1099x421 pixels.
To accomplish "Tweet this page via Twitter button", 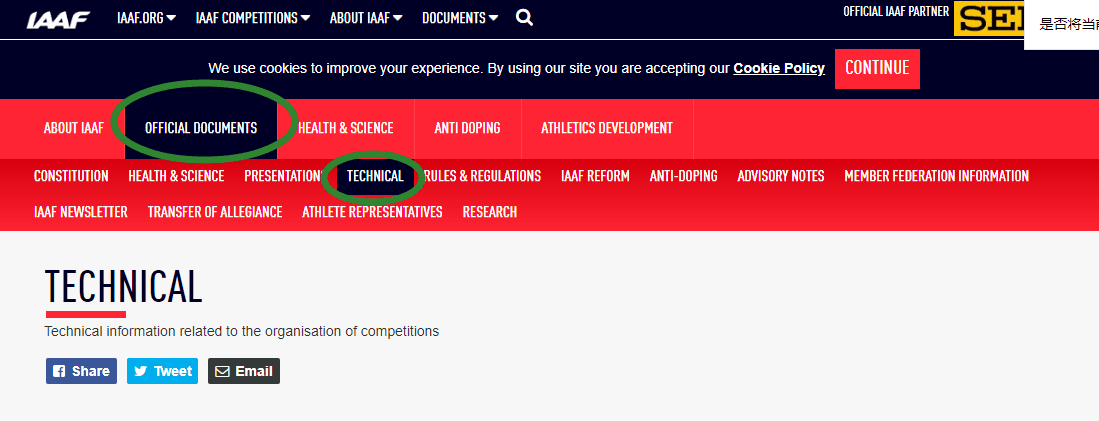I will click(x=163, y=371).
